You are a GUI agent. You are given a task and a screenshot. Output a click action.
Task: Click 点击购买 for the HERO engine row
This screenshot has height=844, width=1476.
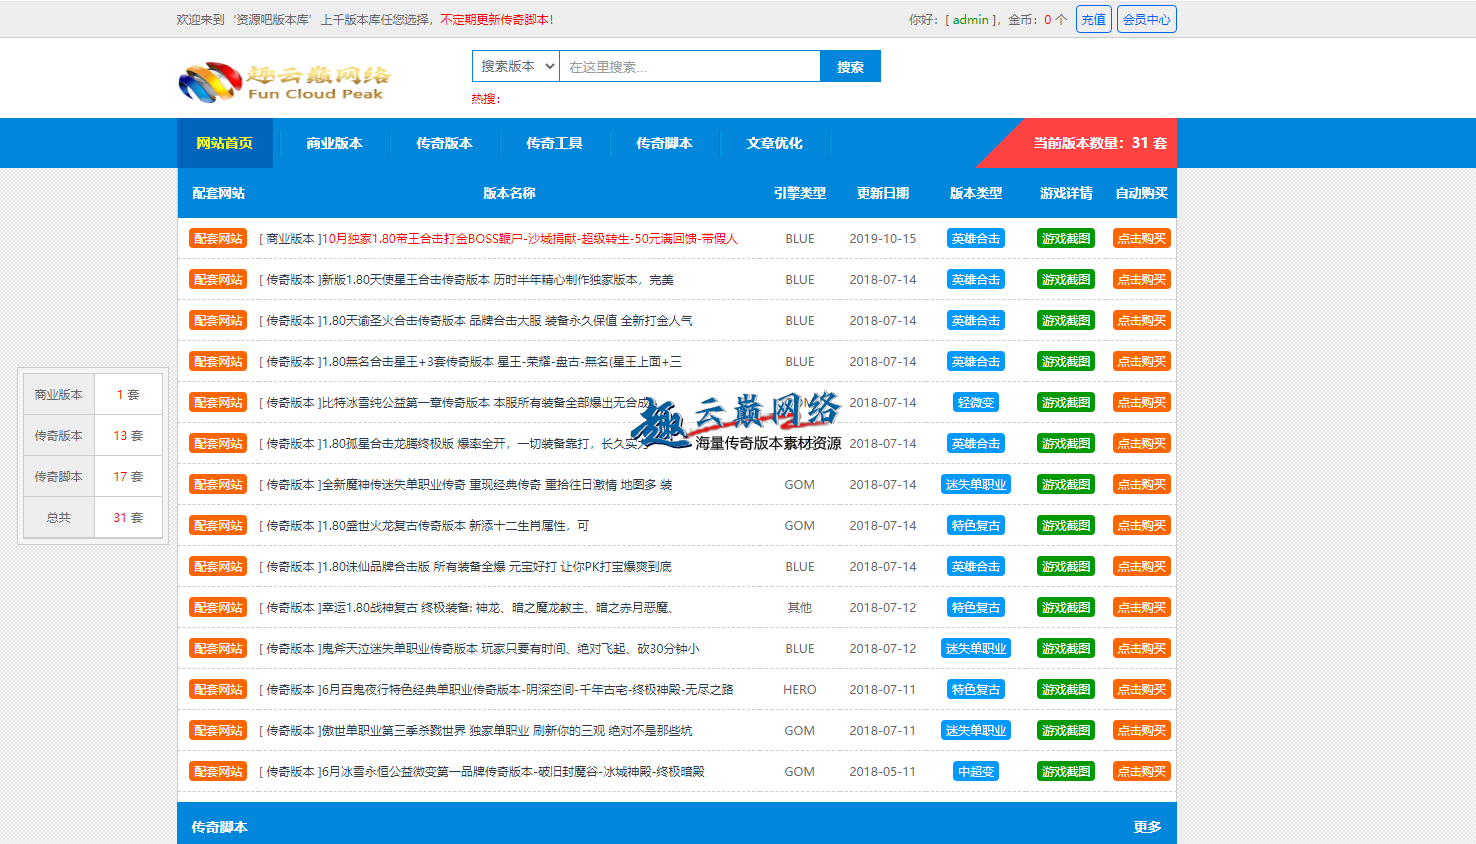point(1141,689)
